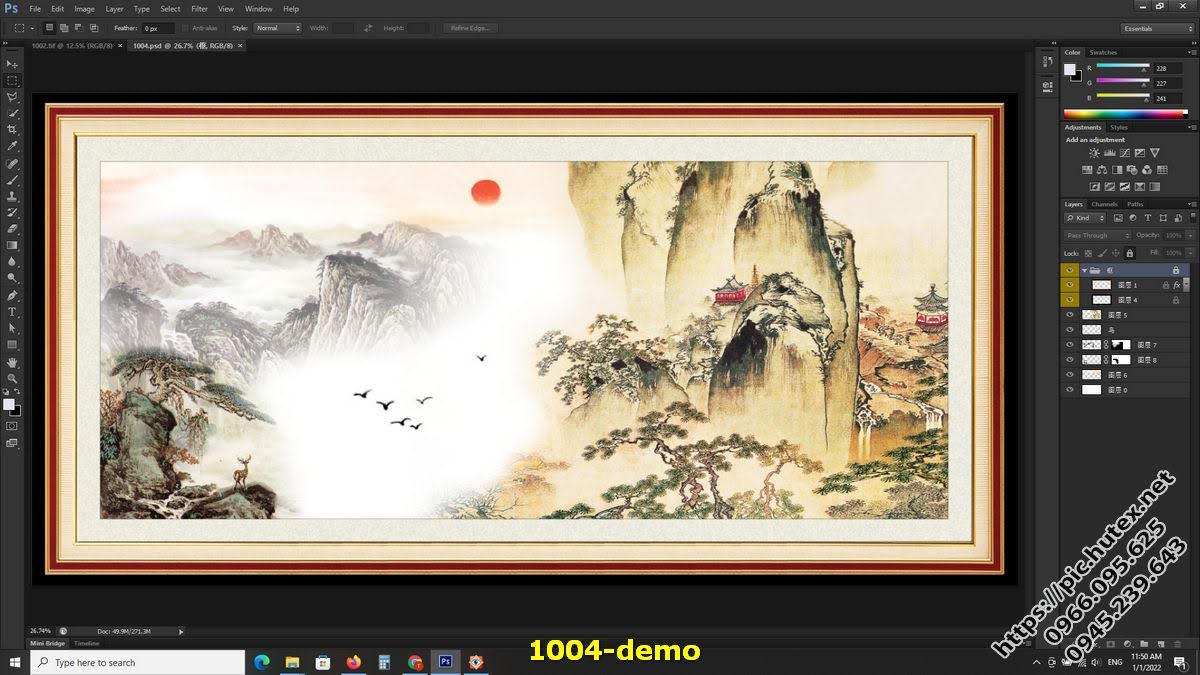Select the Eraser tool
The image size is (1200, 675).
(12, 229)
